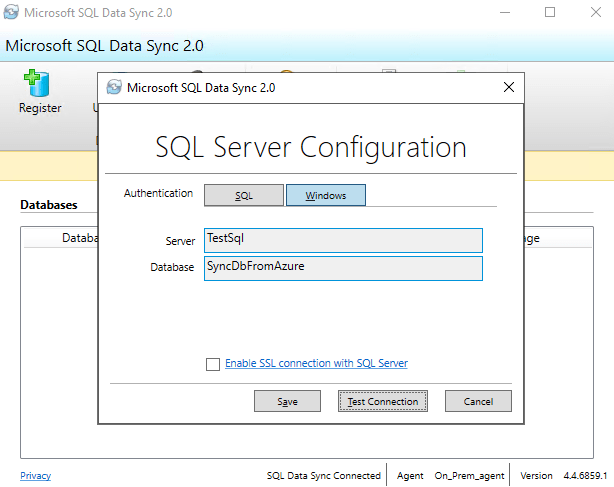Click version number '4.4.6859.1'

[x=585, y=476]
